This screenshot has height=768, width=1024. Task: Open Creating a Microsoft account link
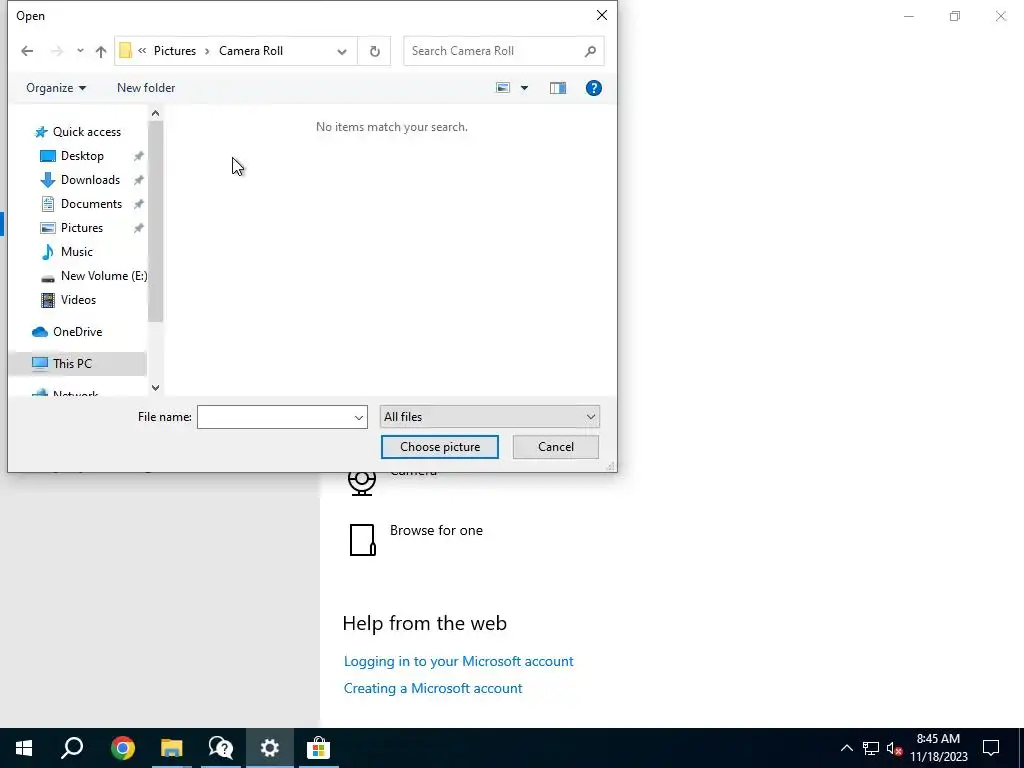click(x=433, y=688)
